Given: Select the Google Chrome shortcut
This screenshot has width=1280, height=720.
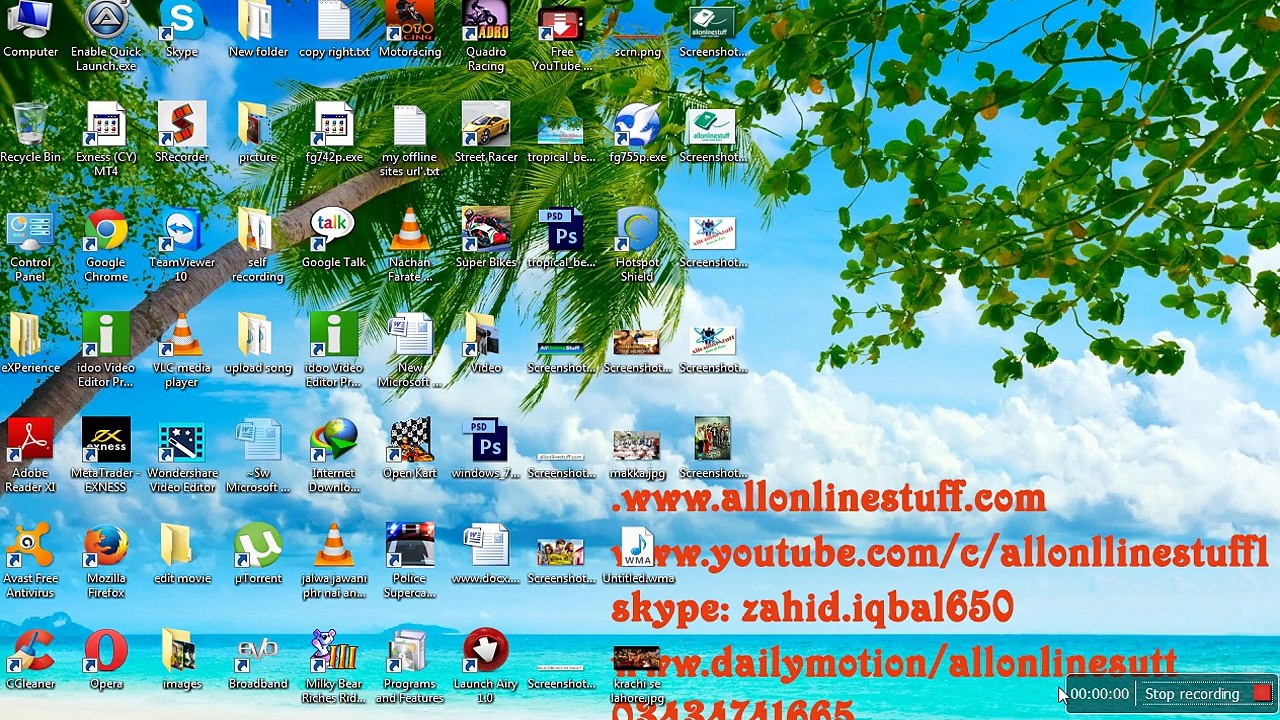Looking at the screenshot, I should [x=106, y=246].
